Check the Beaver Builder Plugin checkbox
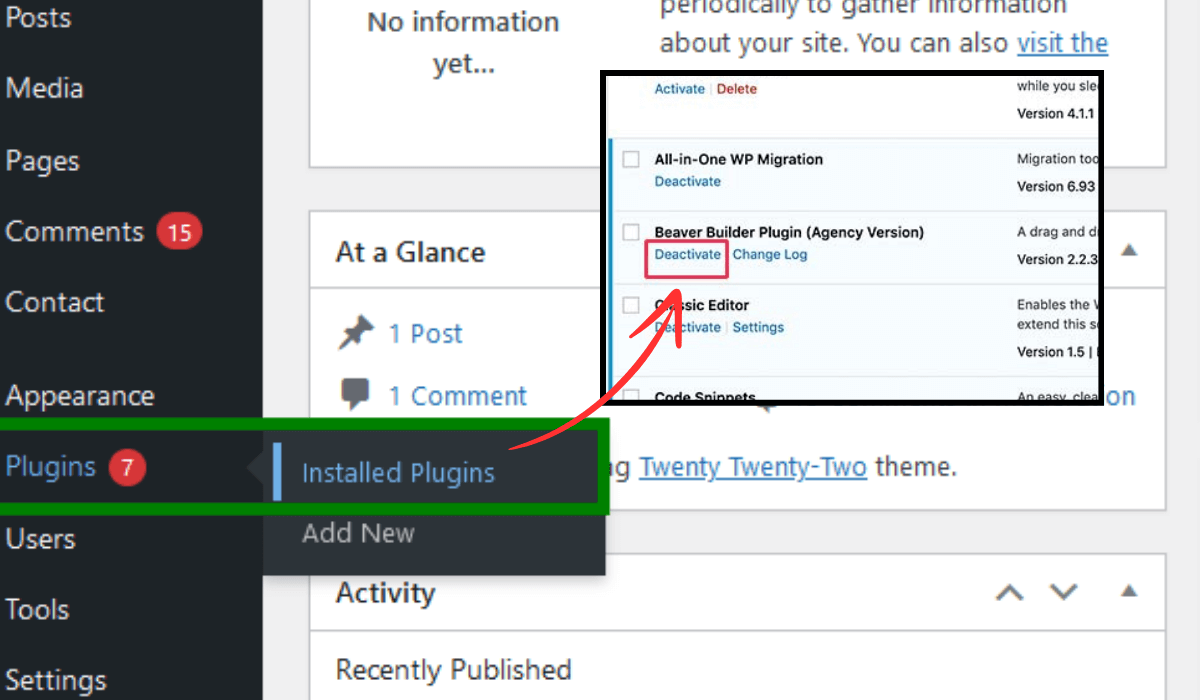 pyautogui.click(x=631, y=231)
